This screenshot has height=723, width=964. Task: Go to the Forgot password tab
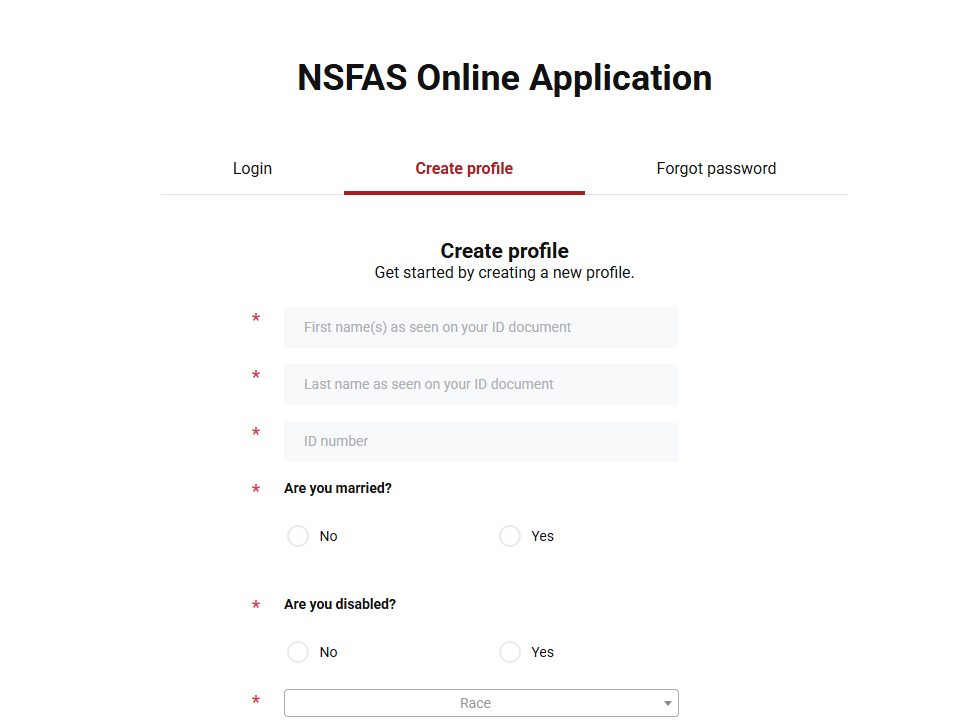716,168
